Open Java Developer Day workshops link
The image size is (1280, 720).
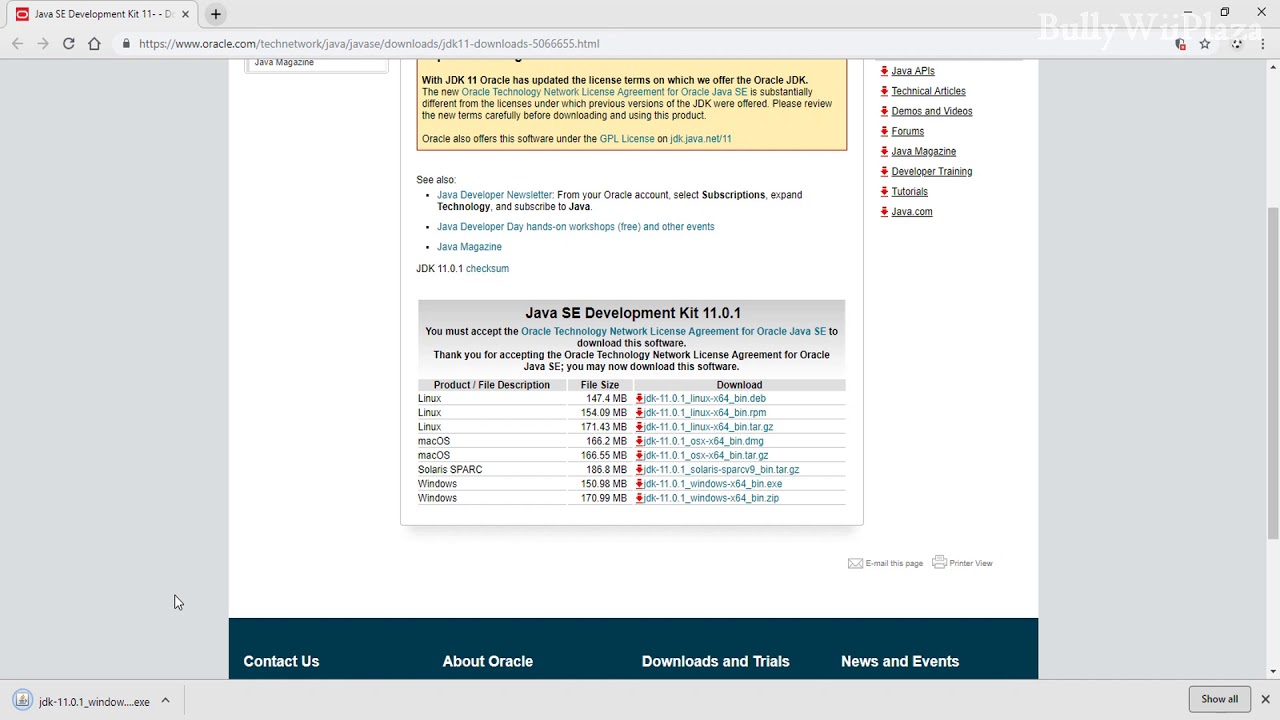point(575,227)
